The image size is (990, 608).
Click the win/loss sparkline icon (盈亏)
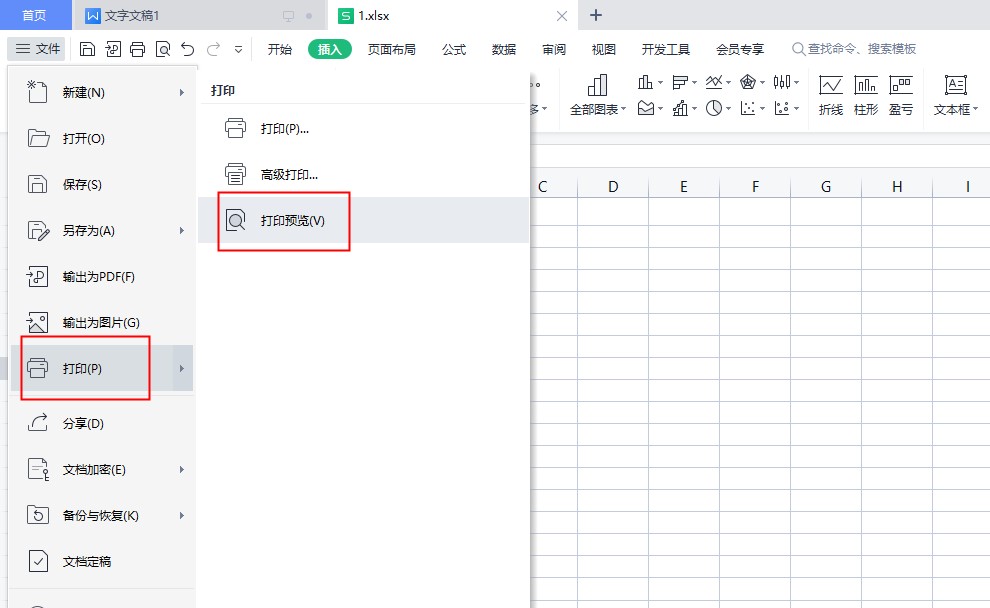coord(901,95)
